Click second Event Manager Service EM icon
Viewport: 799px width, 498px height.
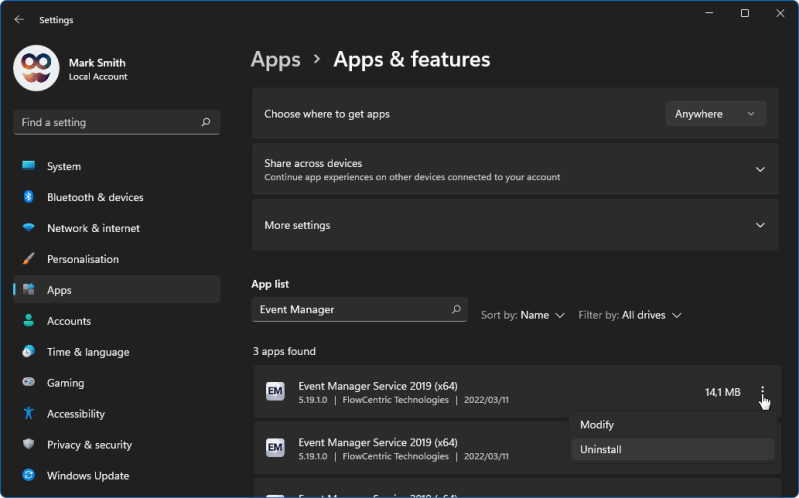[275, 448]
